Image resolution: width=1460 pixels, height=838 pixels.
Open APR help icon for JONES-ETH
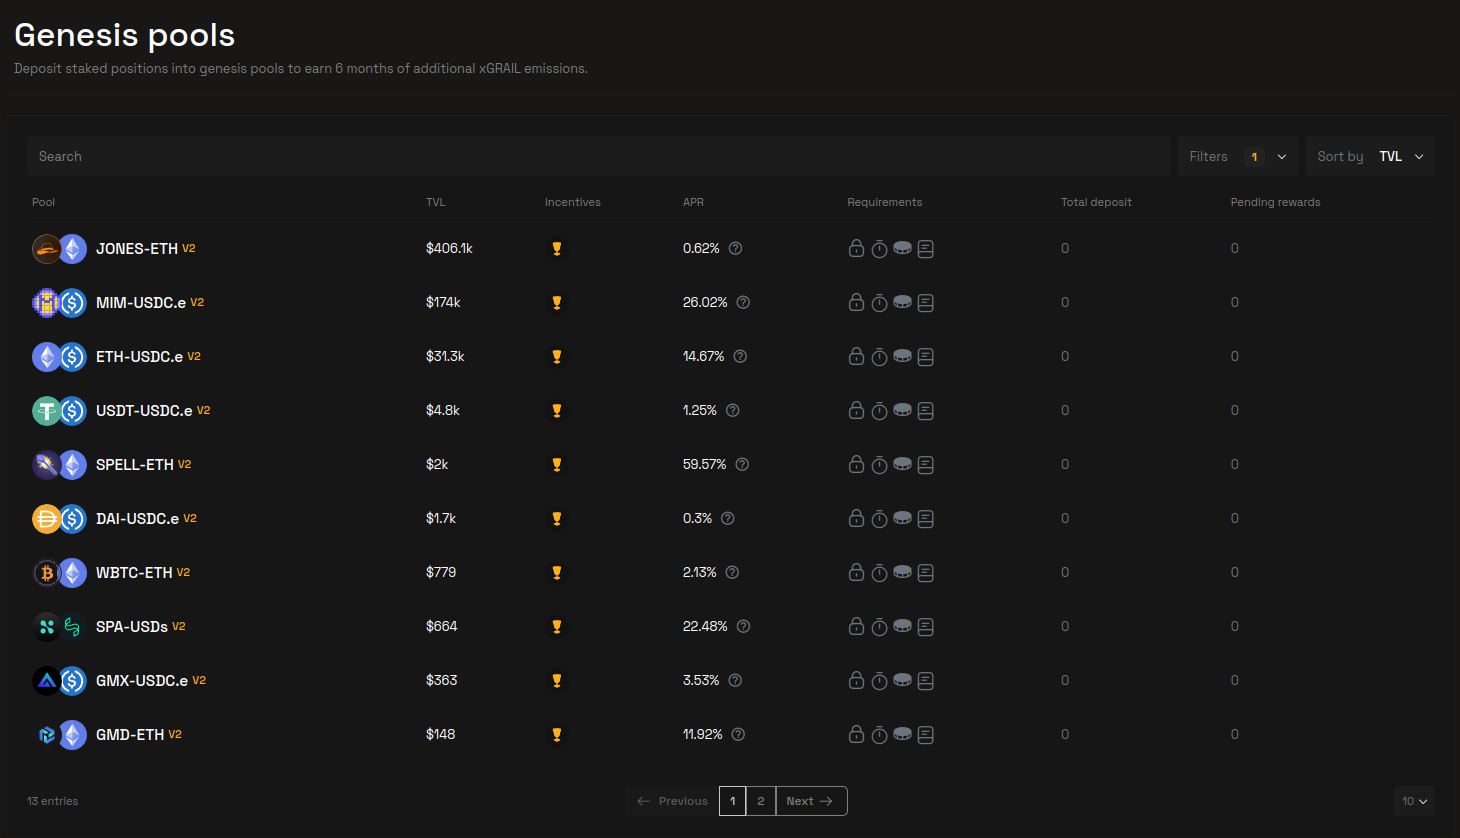coord(735,248)
